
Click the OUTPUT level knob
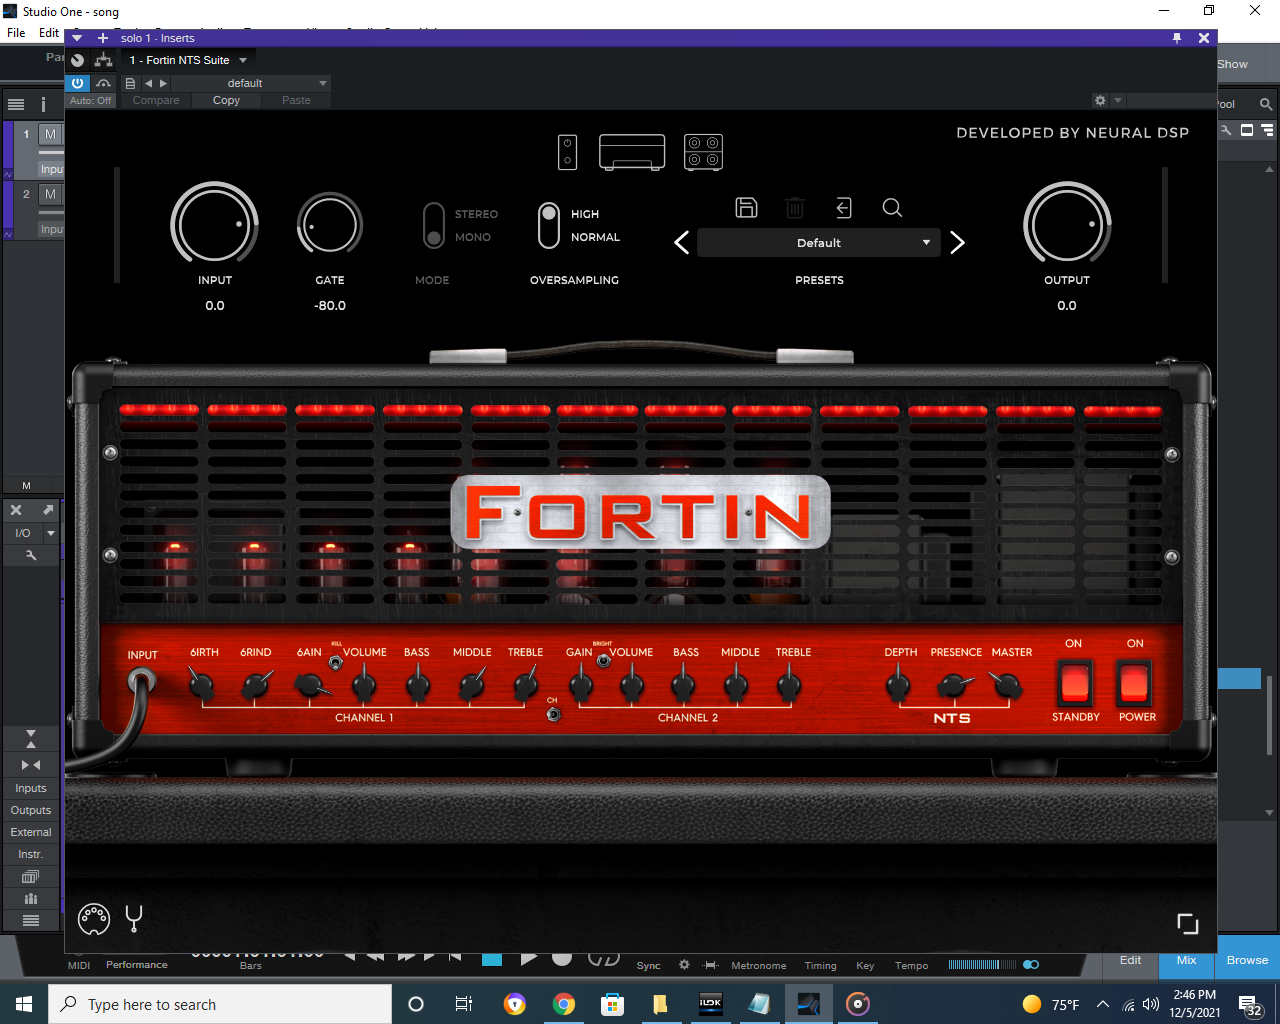pos(1067,225)
